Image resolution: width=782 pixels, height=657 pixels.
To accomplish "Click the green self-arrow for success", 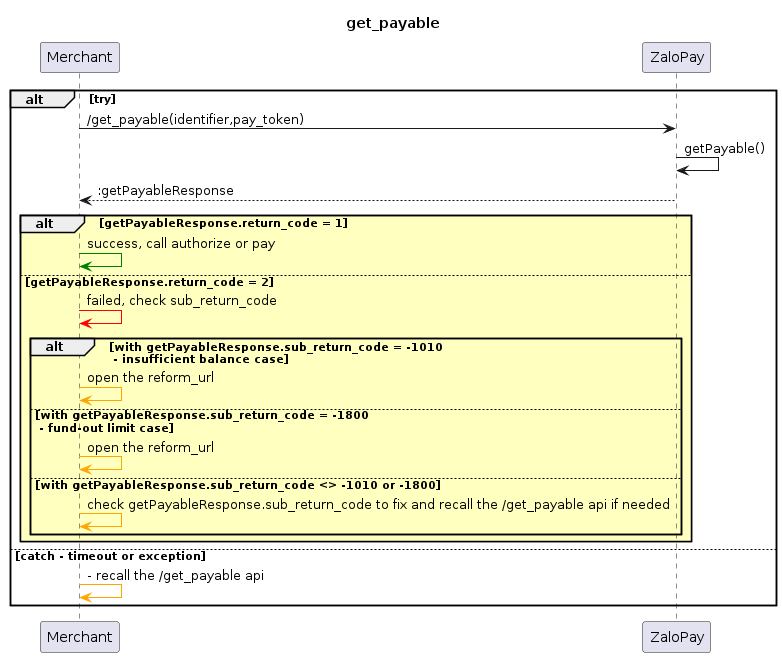I will [100, 260].
